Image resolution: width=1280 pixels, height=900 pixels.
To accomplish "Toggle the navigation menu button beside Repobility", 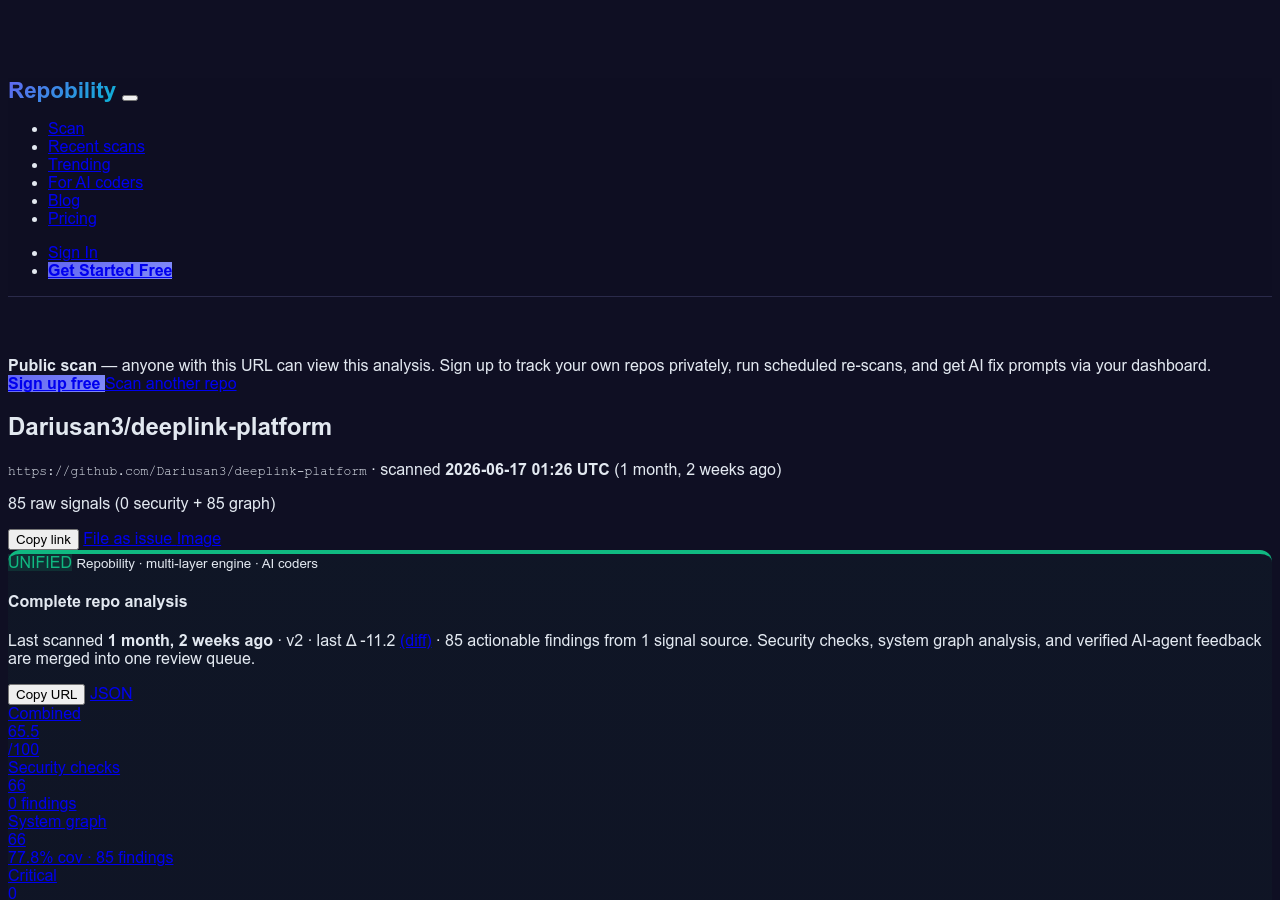I will (130, 97).
